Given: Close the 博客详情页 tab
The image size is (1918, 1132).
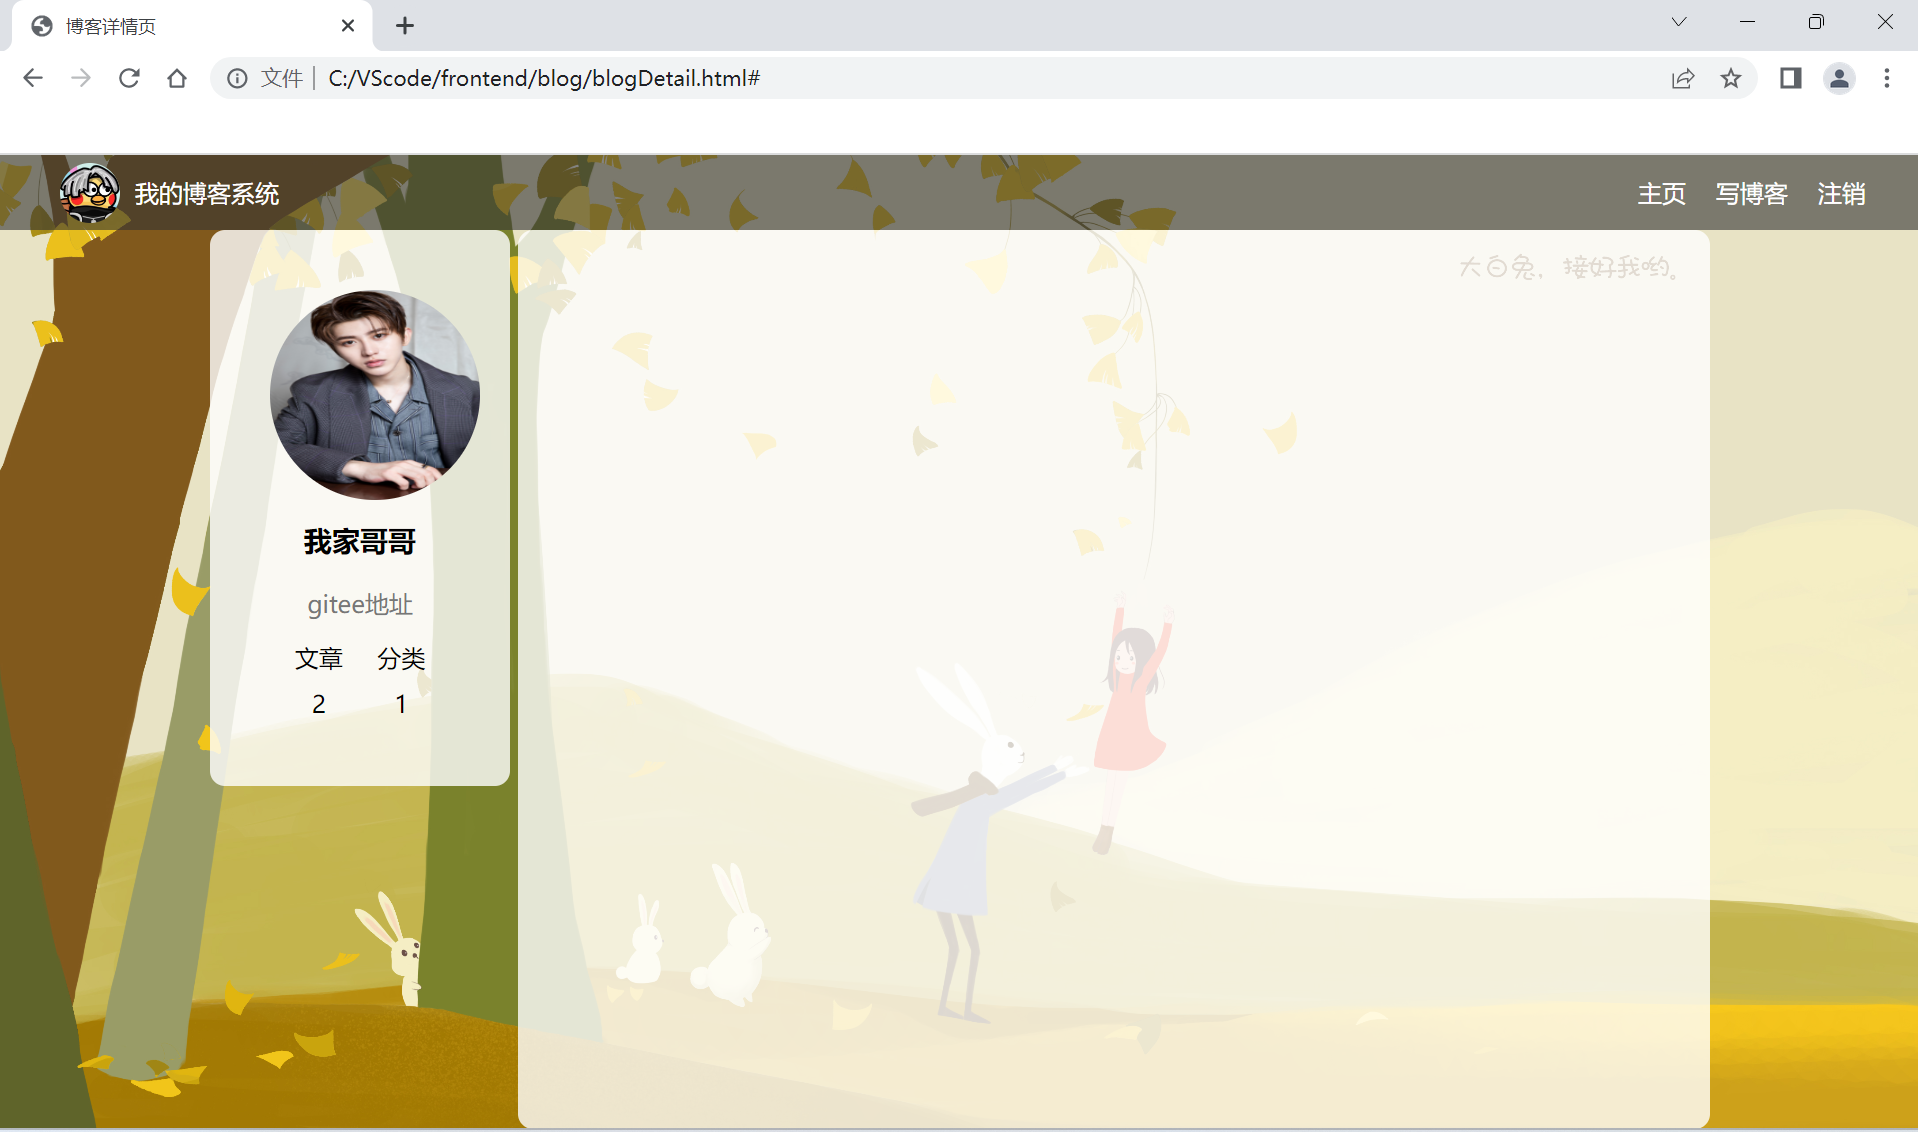Looking at the screenshot, I should [348, 26].
